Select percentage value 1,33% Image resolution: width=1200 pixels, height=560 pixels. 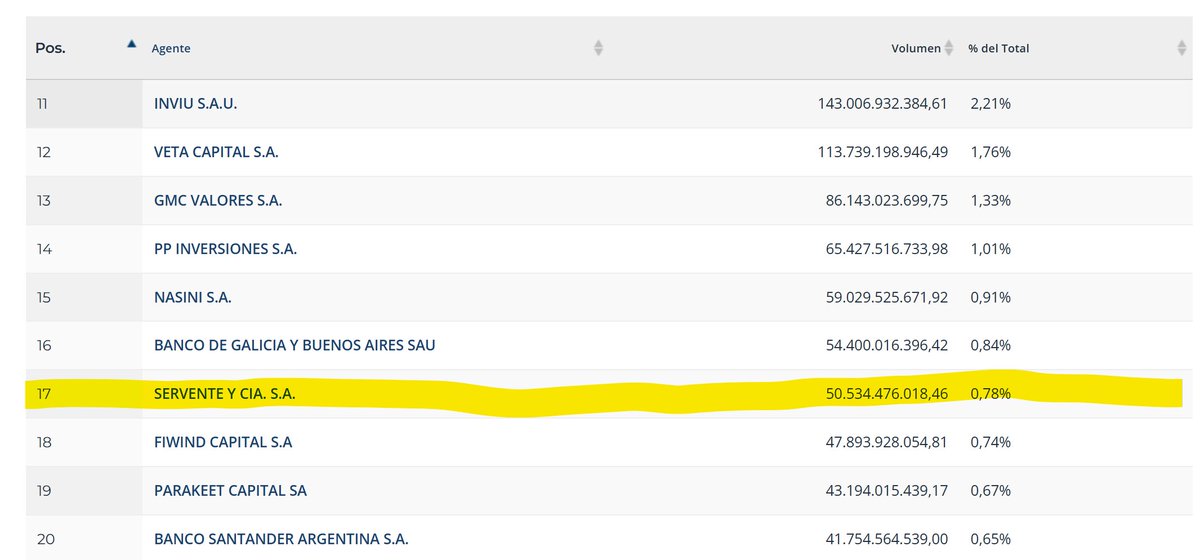coord(990,200)
